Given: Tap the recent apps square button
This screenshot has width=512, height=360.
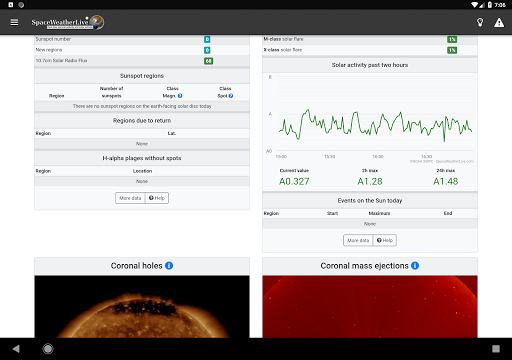Looking at the screenshot, I should pyautogui.click(x=496, y=349).
